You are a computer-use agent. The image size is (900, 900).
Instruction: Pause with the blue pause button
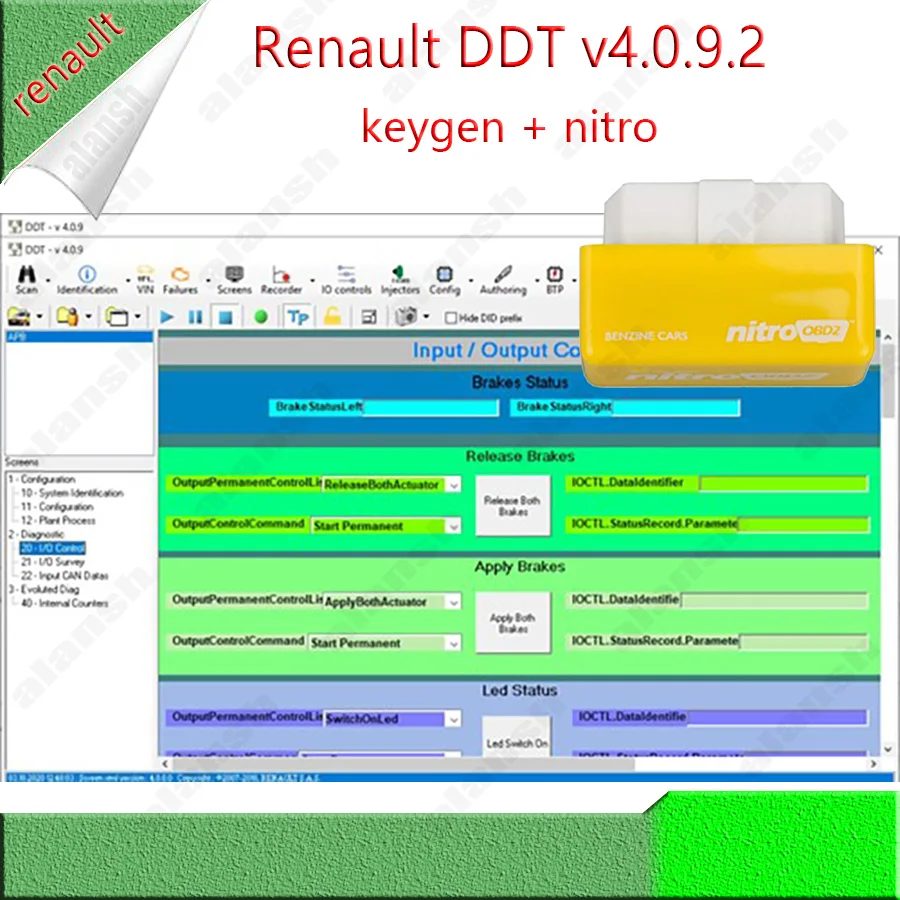[195, 317]
